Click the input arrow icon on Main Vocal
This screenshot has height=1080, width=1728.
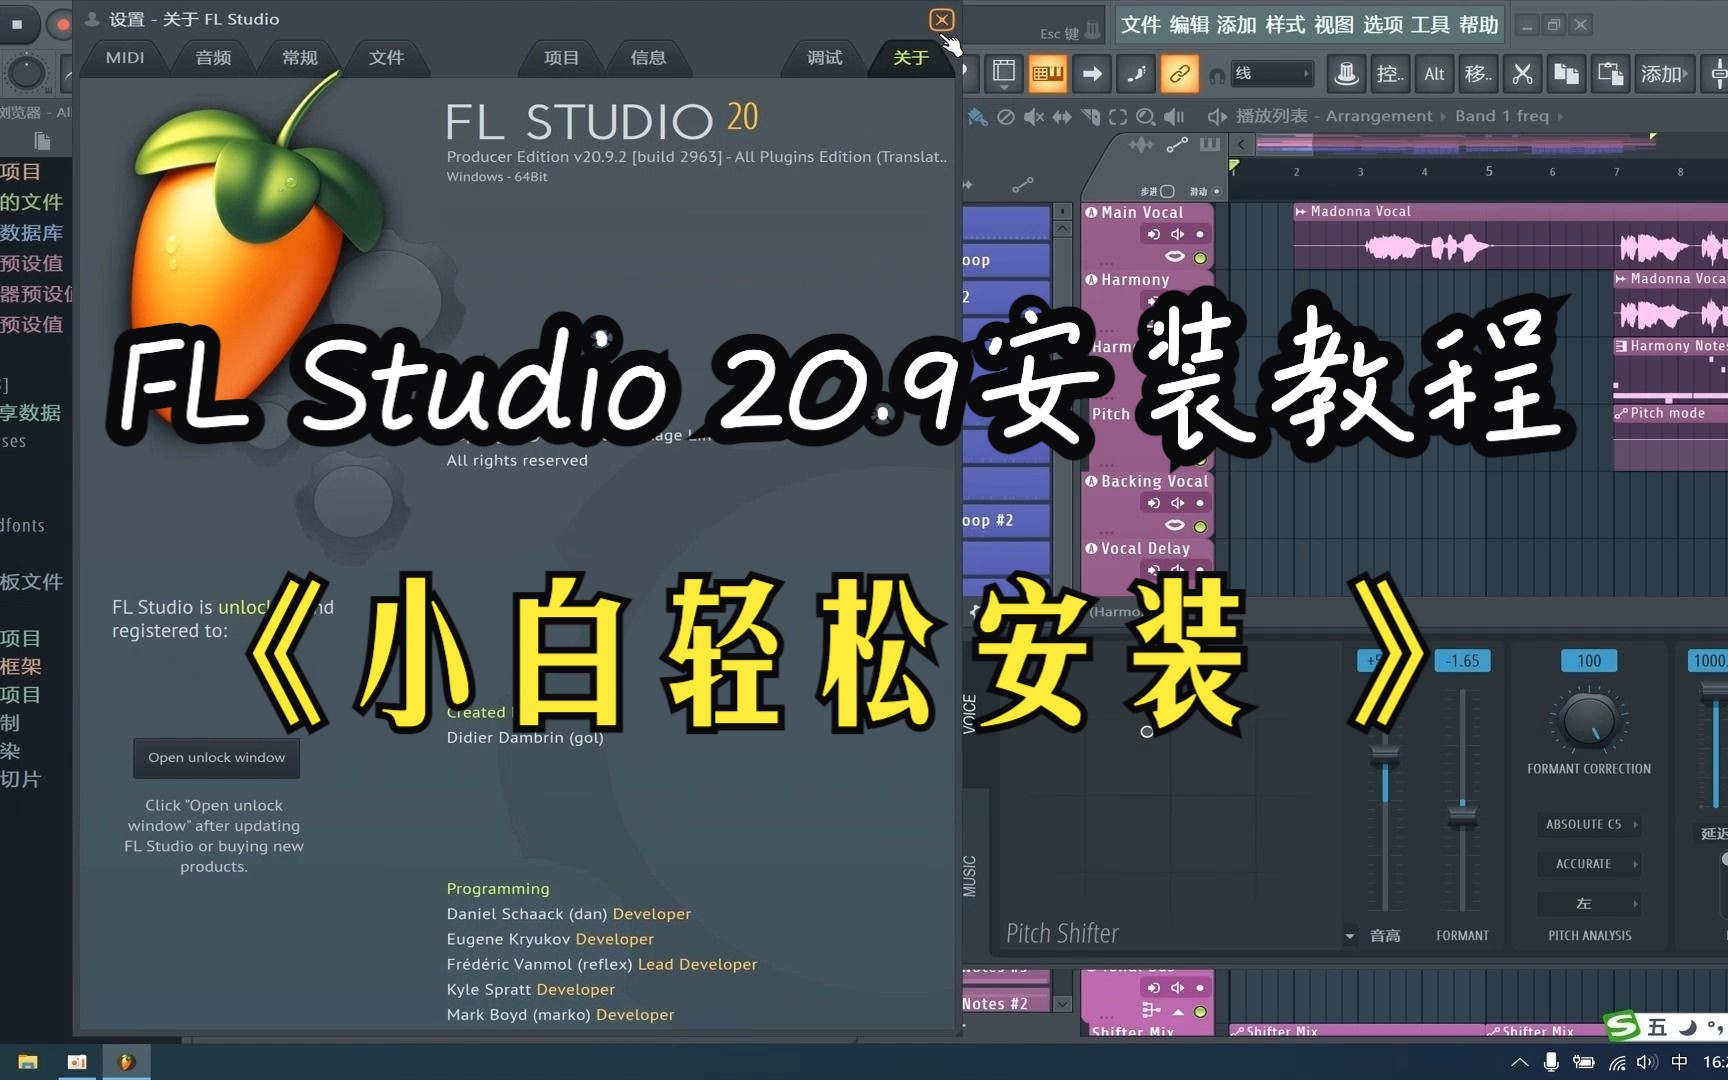pyautogui.click(x=1154, y=235)
